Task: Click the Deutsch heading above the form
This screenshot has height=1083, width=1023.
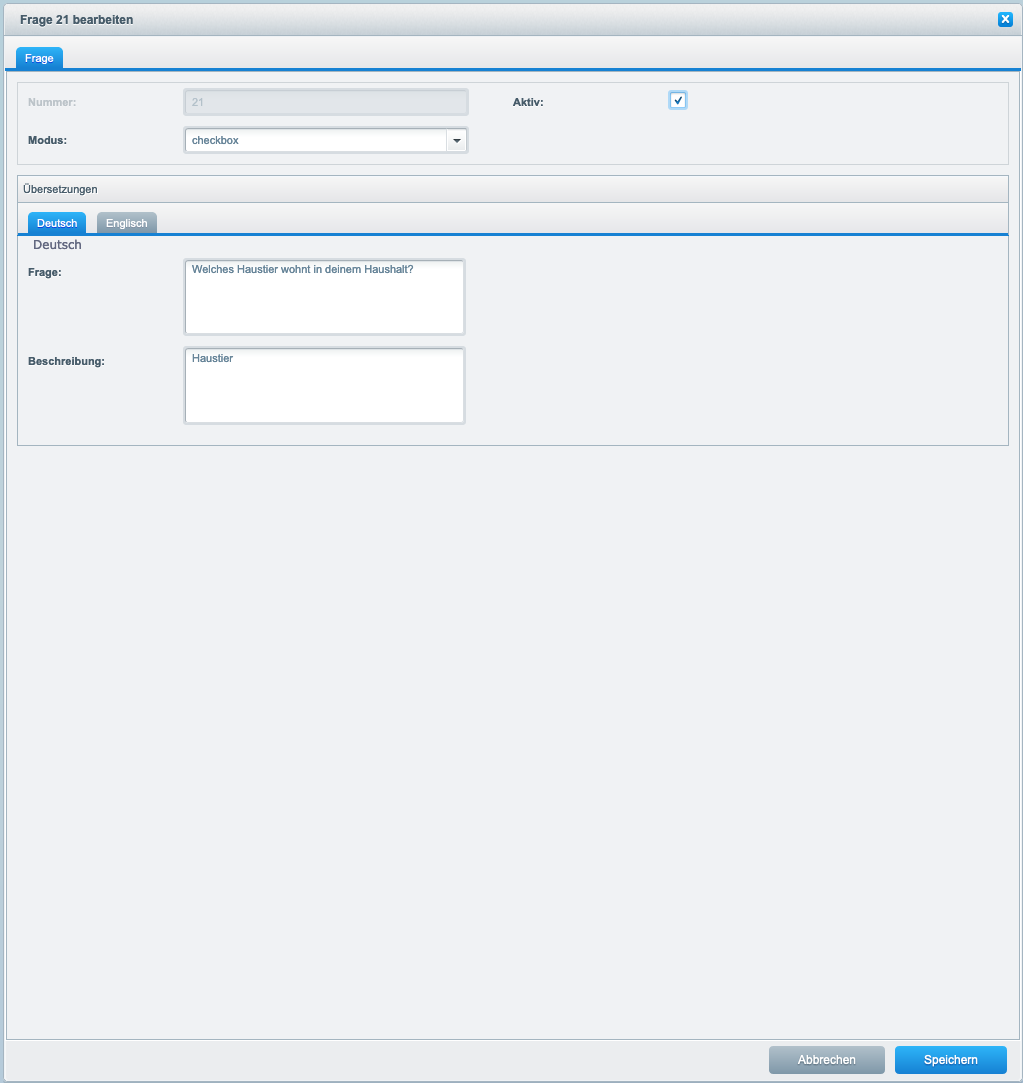Action: 57,245
